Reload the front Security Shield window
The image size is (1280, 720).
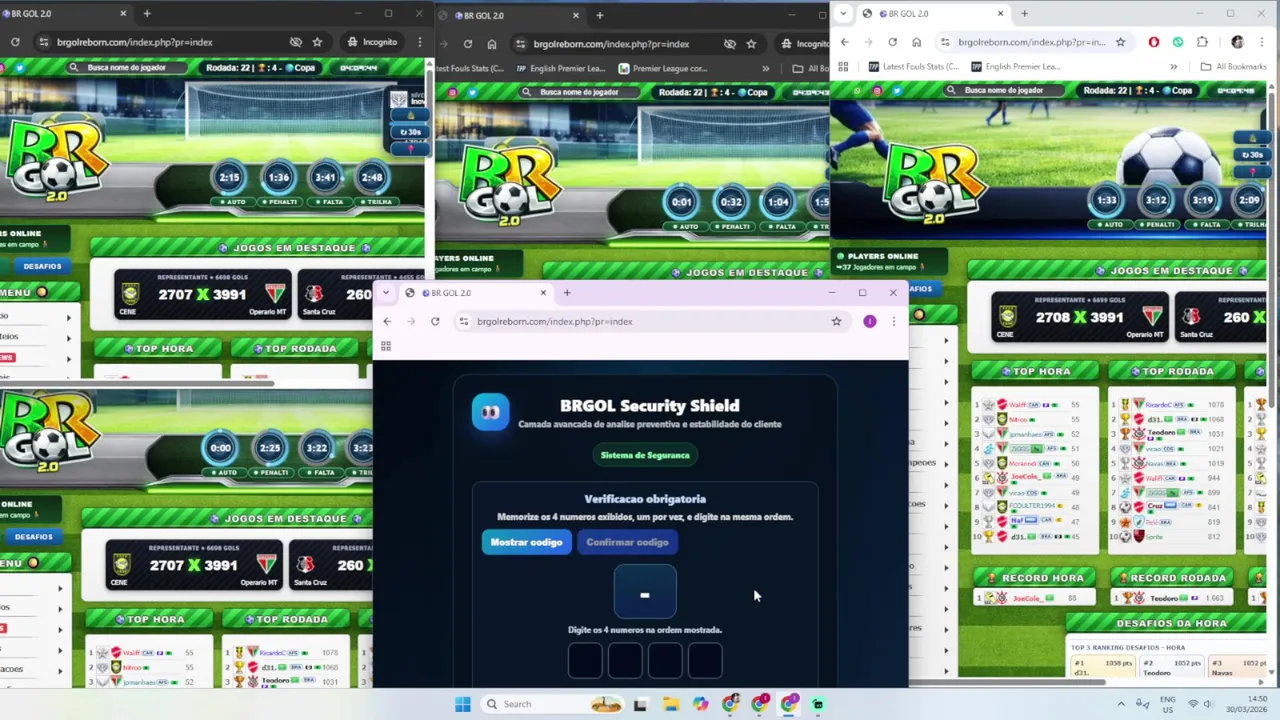[435, 321]
